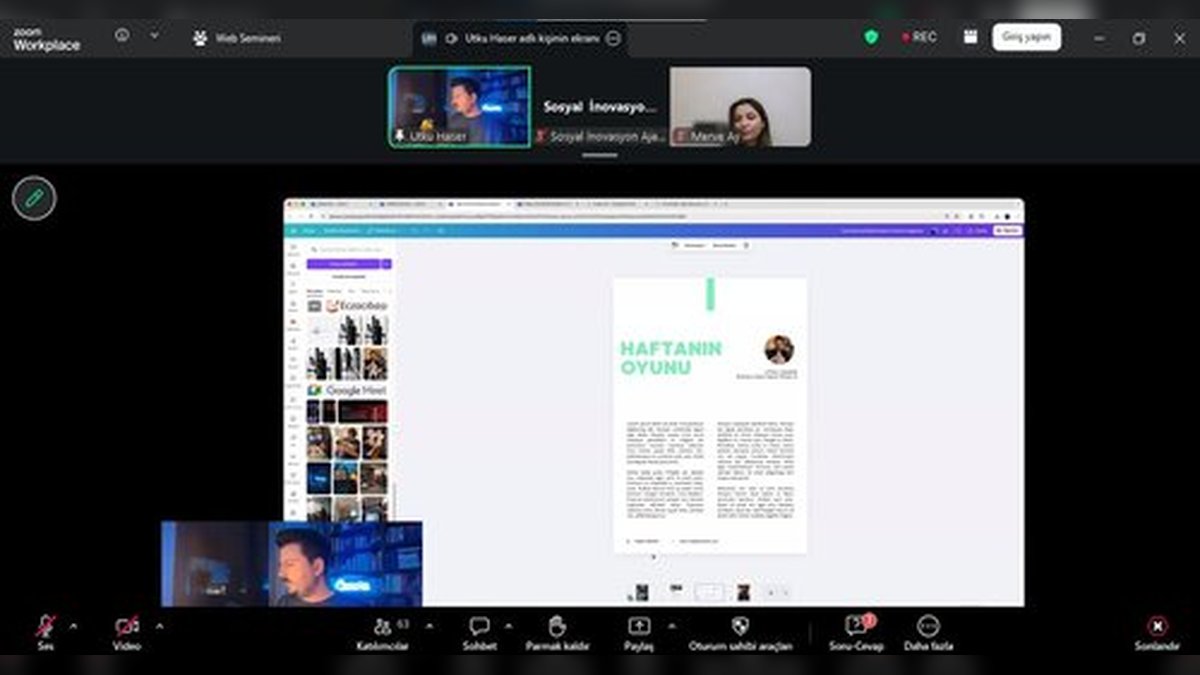The width and height of the screenshot is (1200, 675).
Task: Open the meeting info icon near Workplace logo
Action: click(x=122, y=35)
